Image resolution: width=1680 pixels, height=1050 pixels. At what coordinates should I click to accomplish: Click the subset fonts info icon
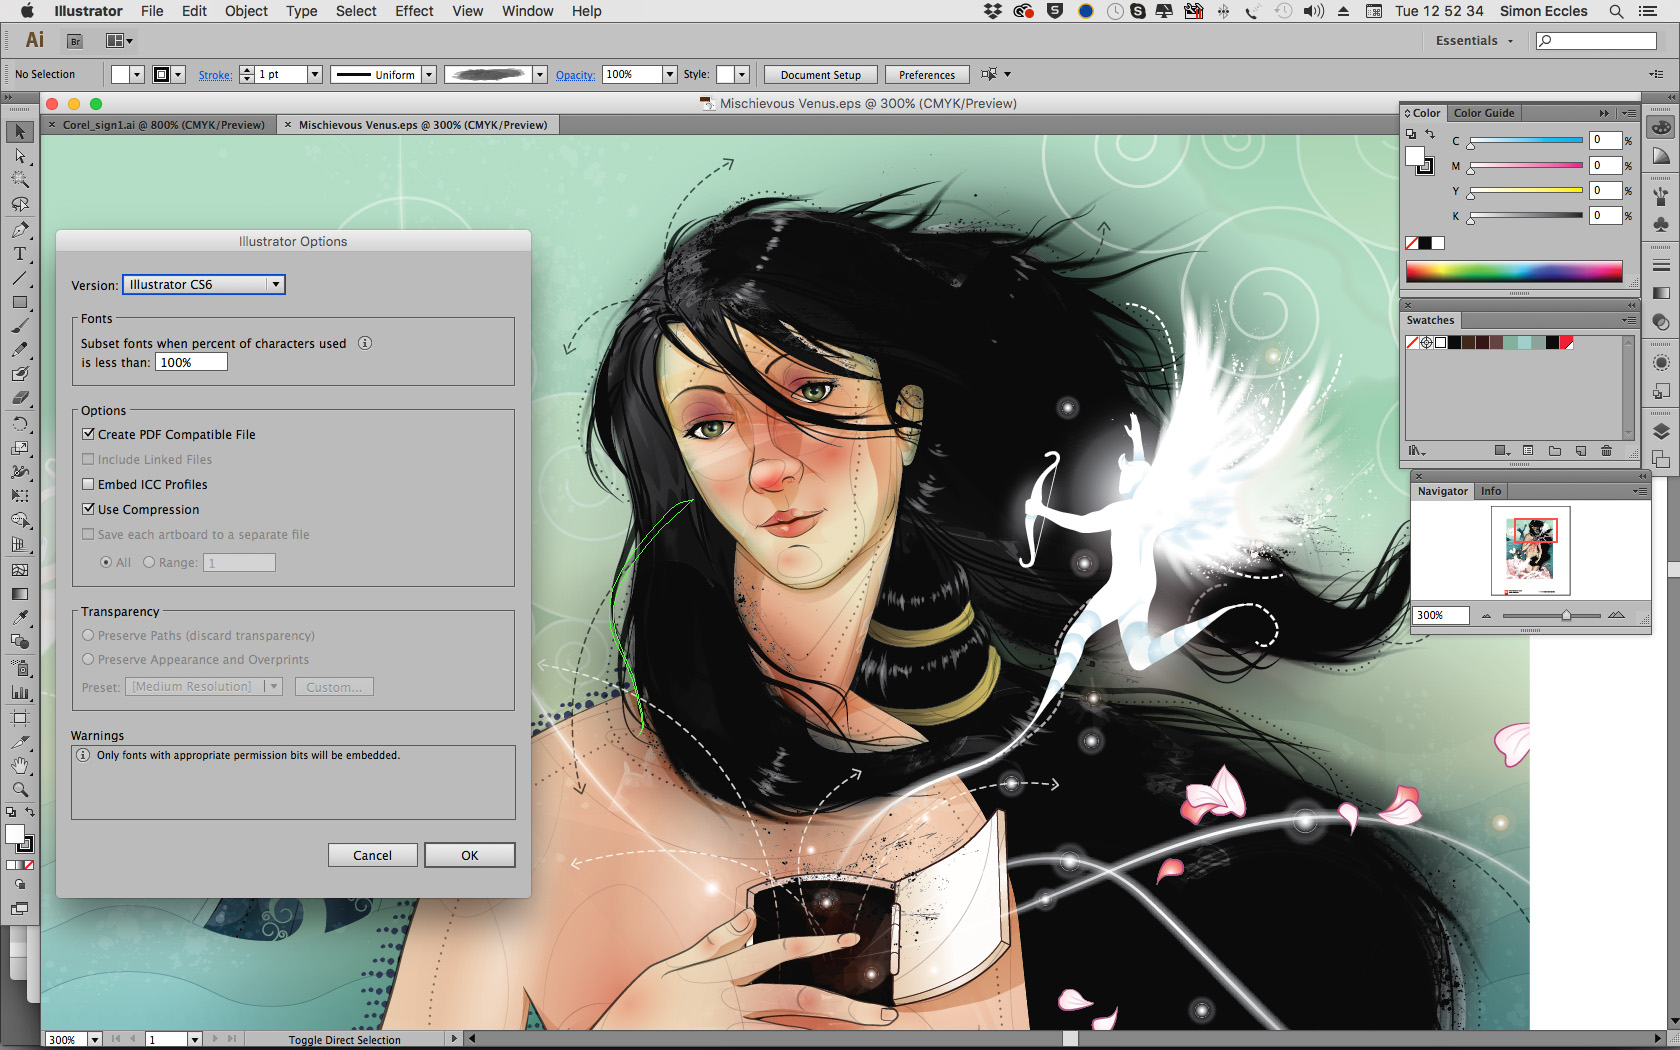(365, 343)
